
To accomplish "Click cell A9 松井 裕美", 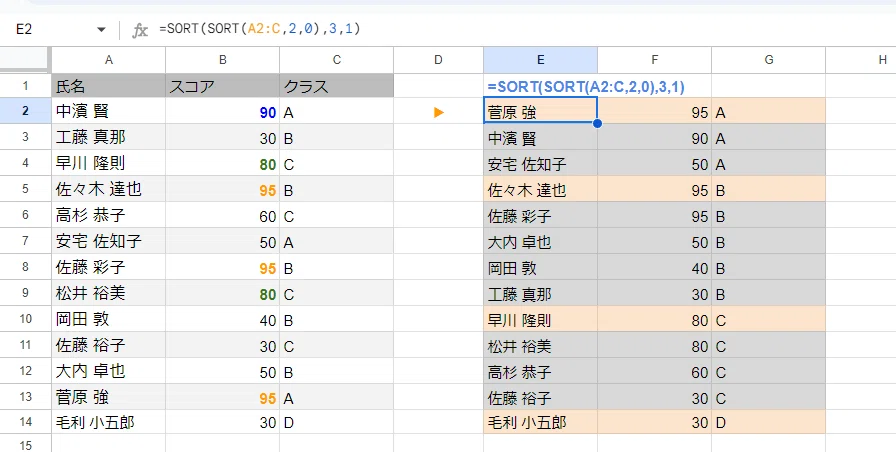I will click(109, 294).
